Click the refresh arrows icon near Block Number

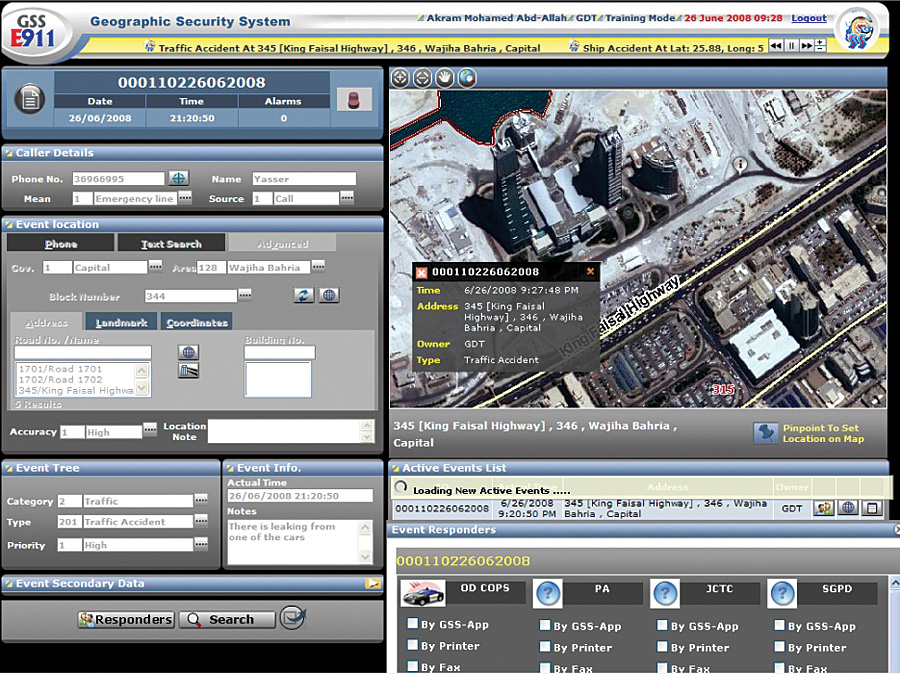point(304,295)
